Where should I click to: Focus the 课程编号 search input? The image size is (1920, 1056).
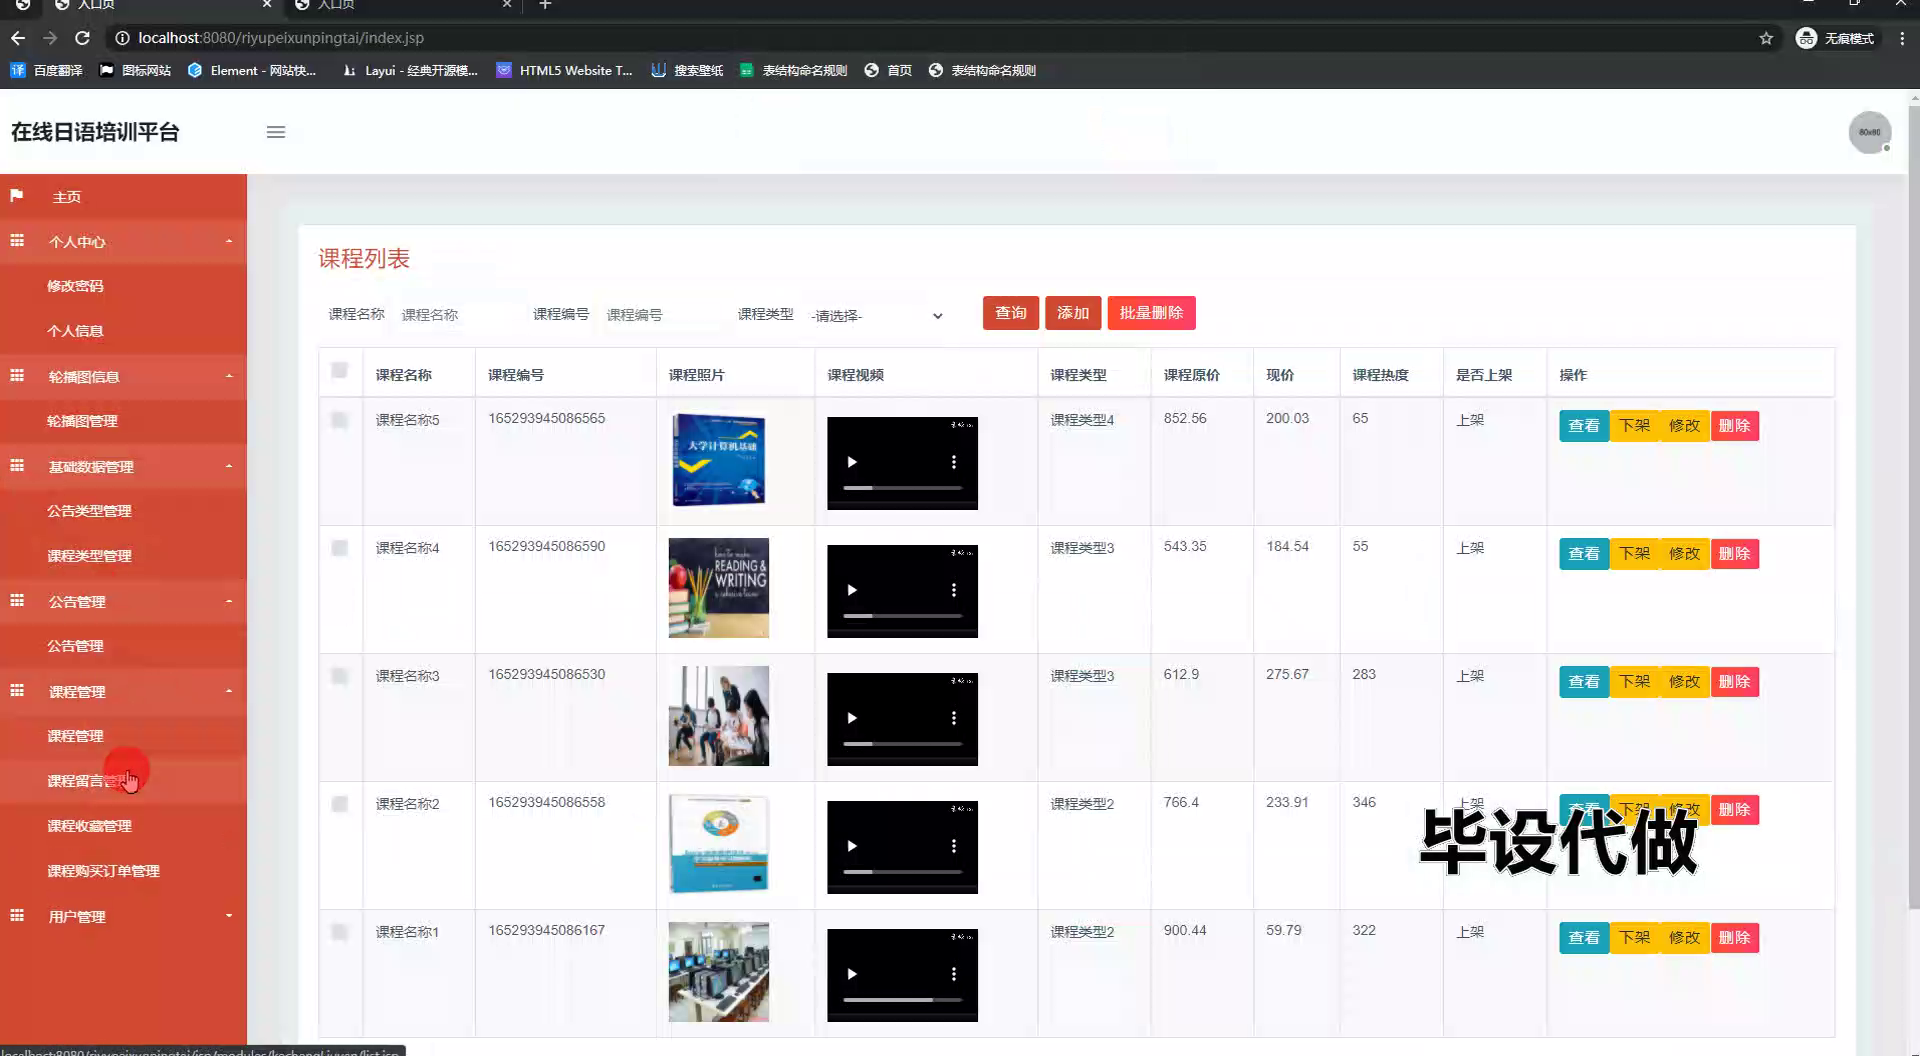(x=662, y=315)
